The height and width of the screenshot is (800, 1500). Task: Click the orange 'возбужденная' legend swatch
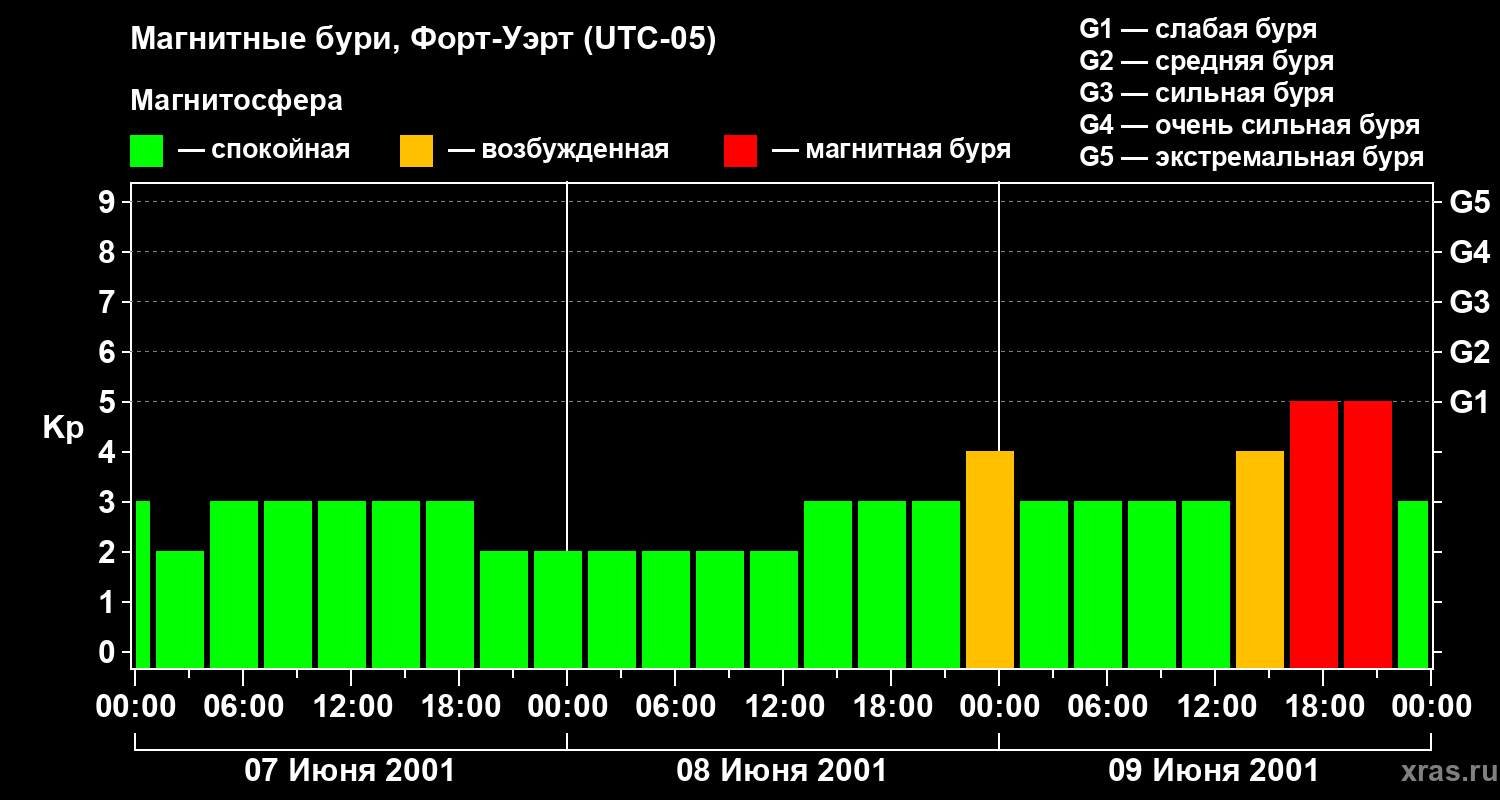coord(417,151)
